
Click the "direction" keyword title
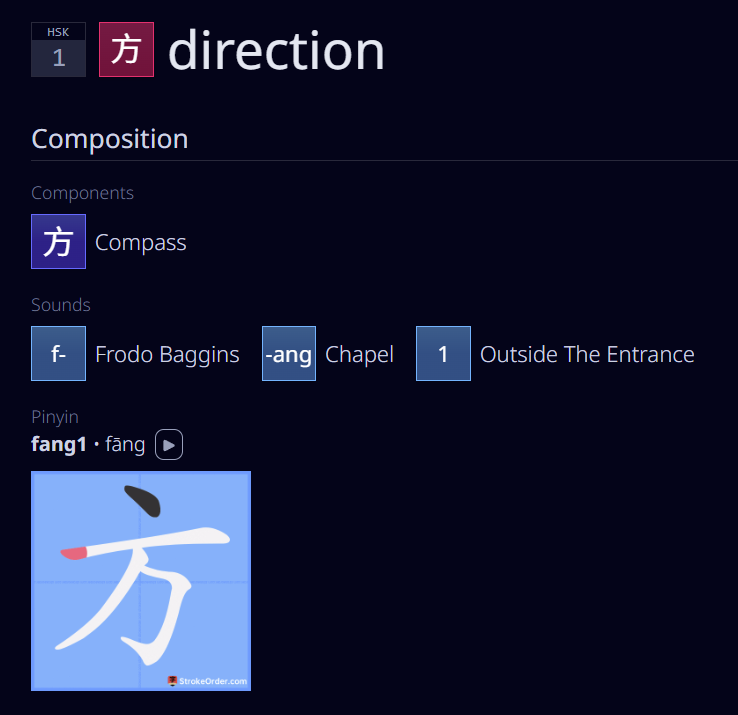tap(276, 50)
